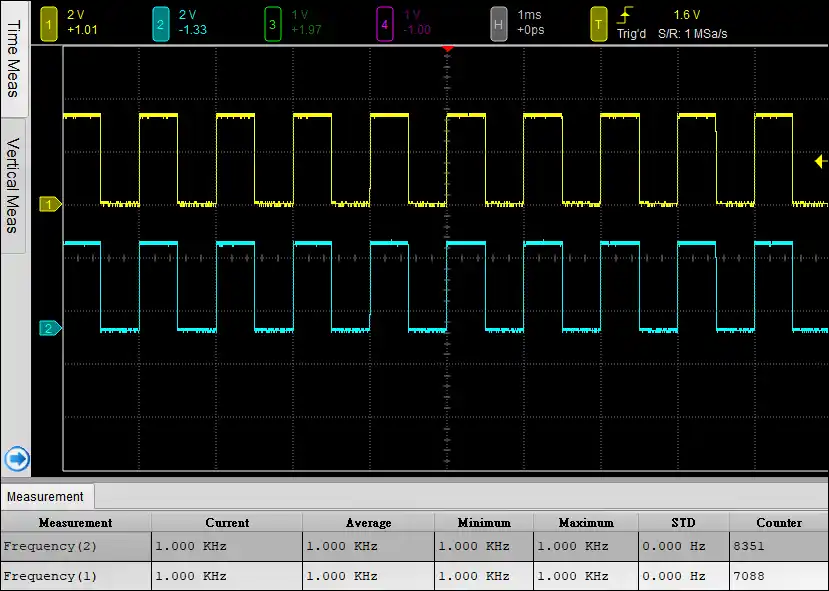Click the cyan Channel 2 badge

click(x=163, y=22)
